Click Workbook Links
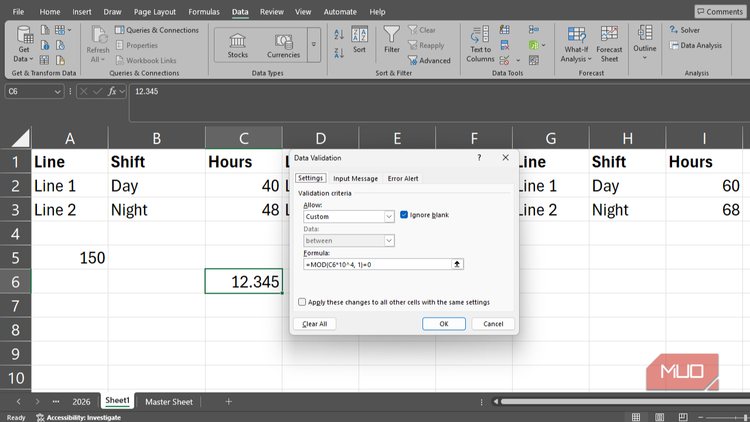This screenshot has height=422, width=750. (146, 61)
